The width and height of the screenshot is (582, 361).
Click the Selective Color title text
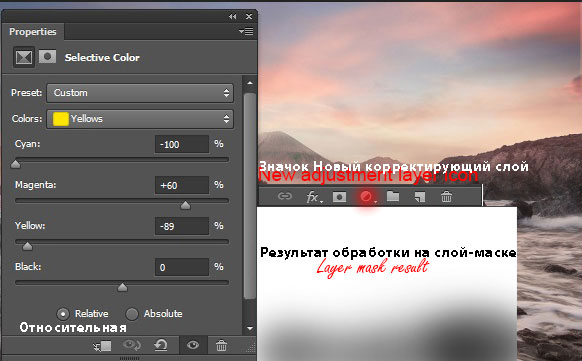102,58
